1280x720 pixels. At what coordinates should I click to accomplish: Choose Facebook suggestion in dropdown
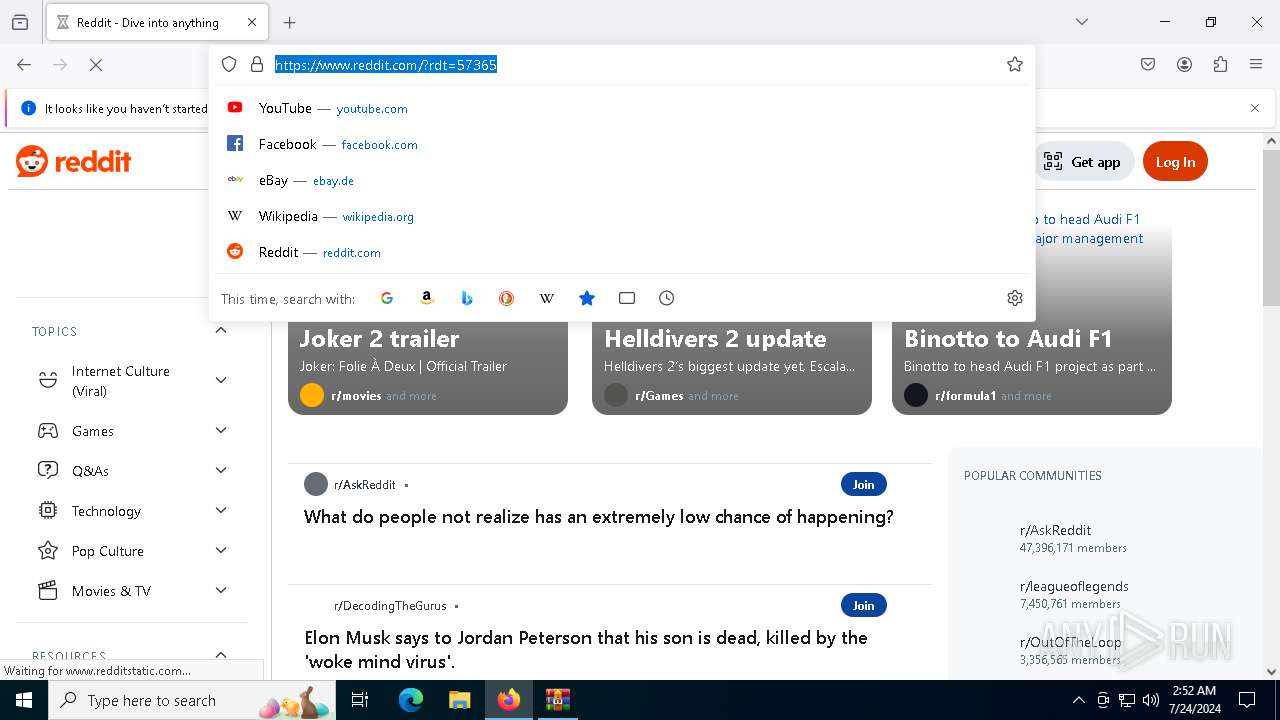tap(622, 144)
